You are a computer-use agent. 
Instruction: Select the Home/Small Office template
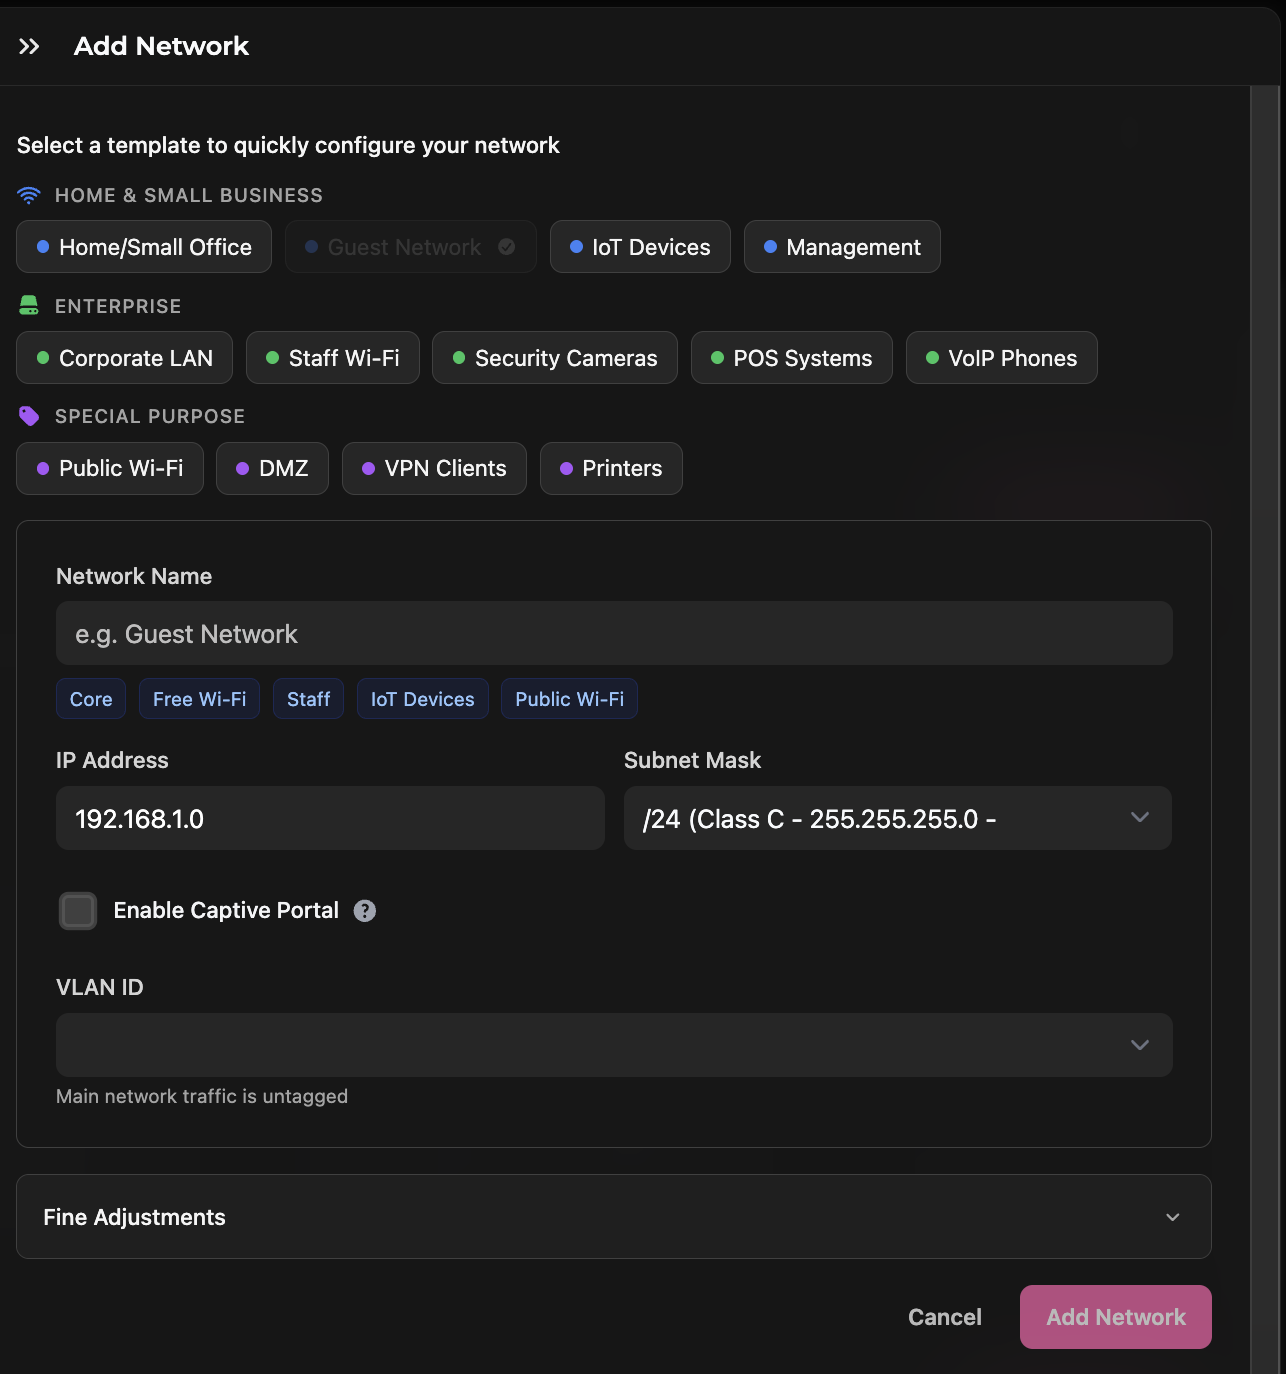[x=144, y=247]
